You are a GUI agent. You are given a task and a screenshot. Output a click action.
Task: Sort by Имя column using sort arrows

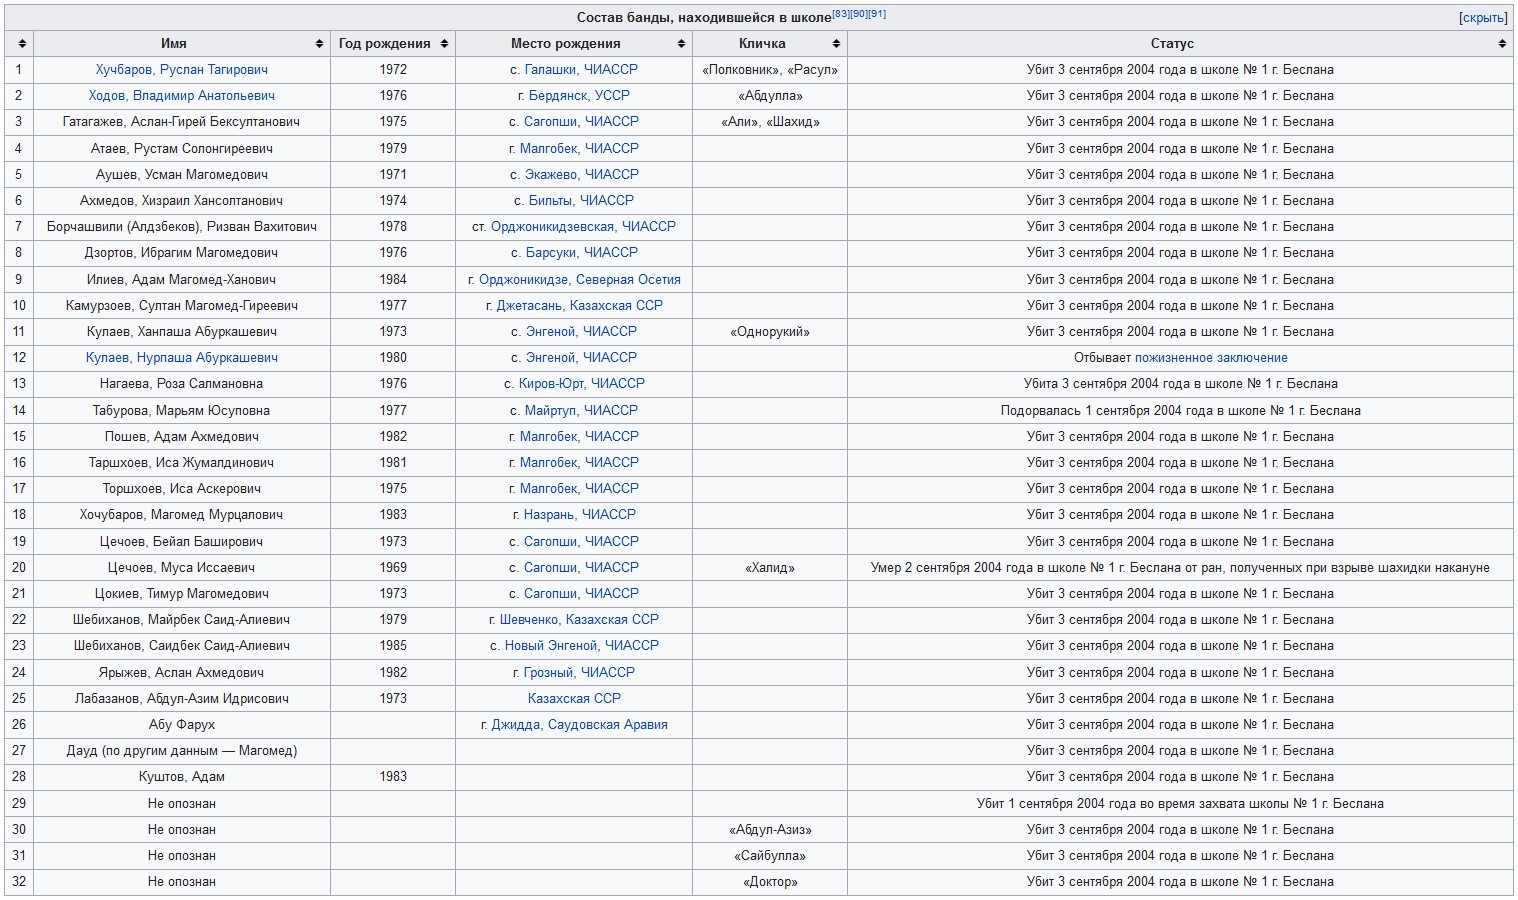click(319, 44)
